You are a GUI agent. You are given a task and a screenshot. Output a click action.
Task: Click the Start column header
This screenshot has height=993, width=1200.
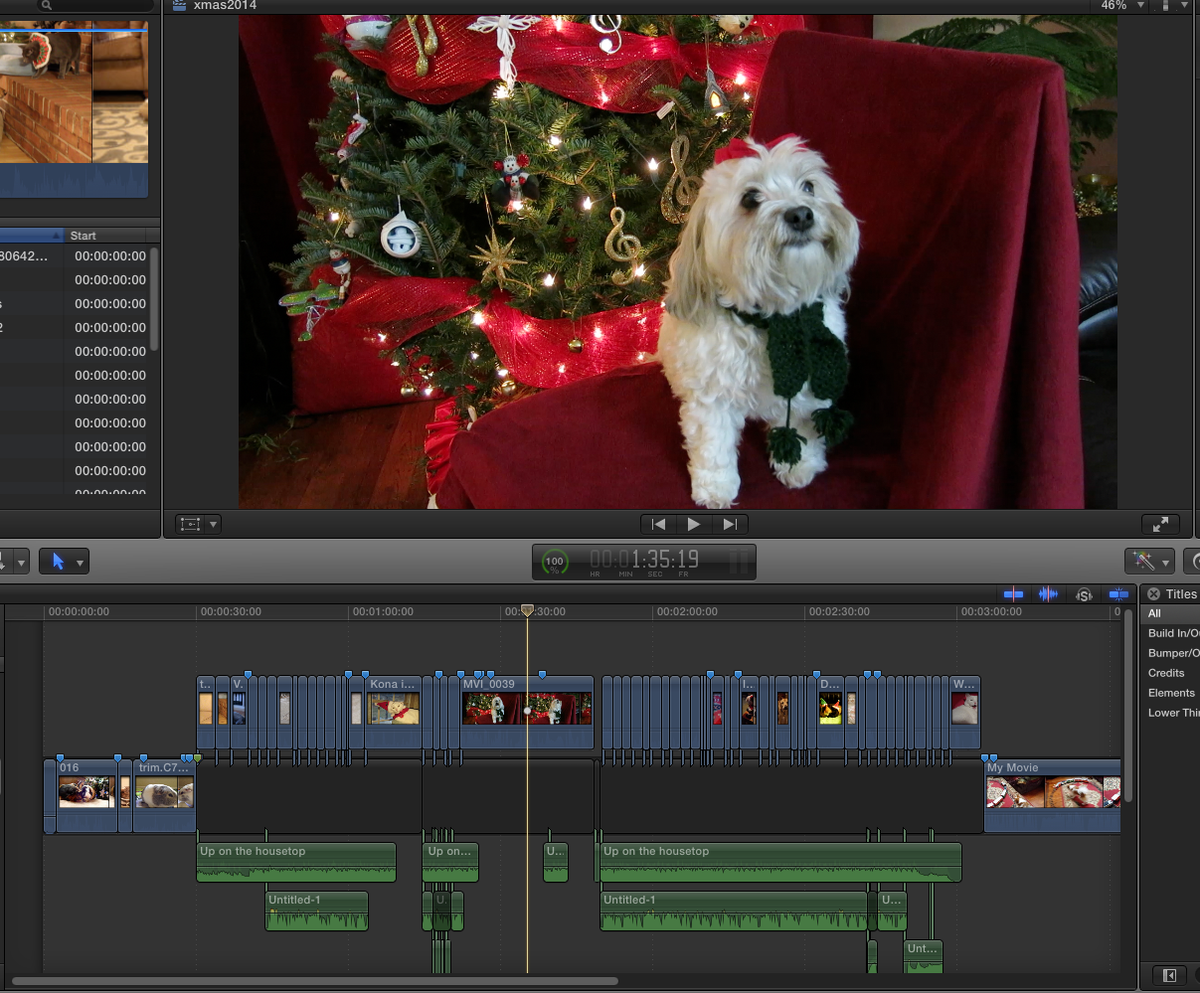click(x=105, y=236)
